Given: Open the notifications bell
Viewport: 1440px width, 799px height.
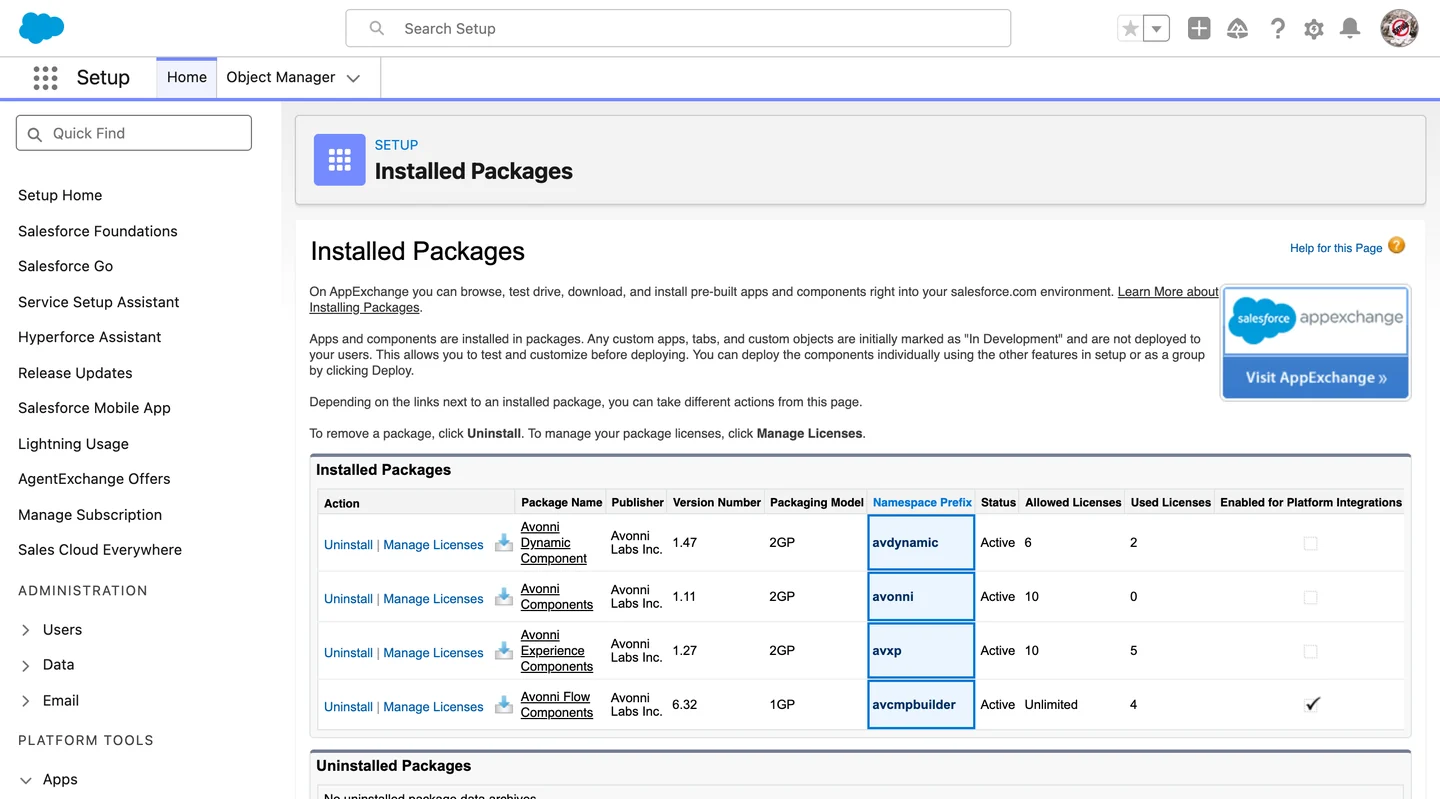Looking at the screenshot, I should tap(1350, 29).
